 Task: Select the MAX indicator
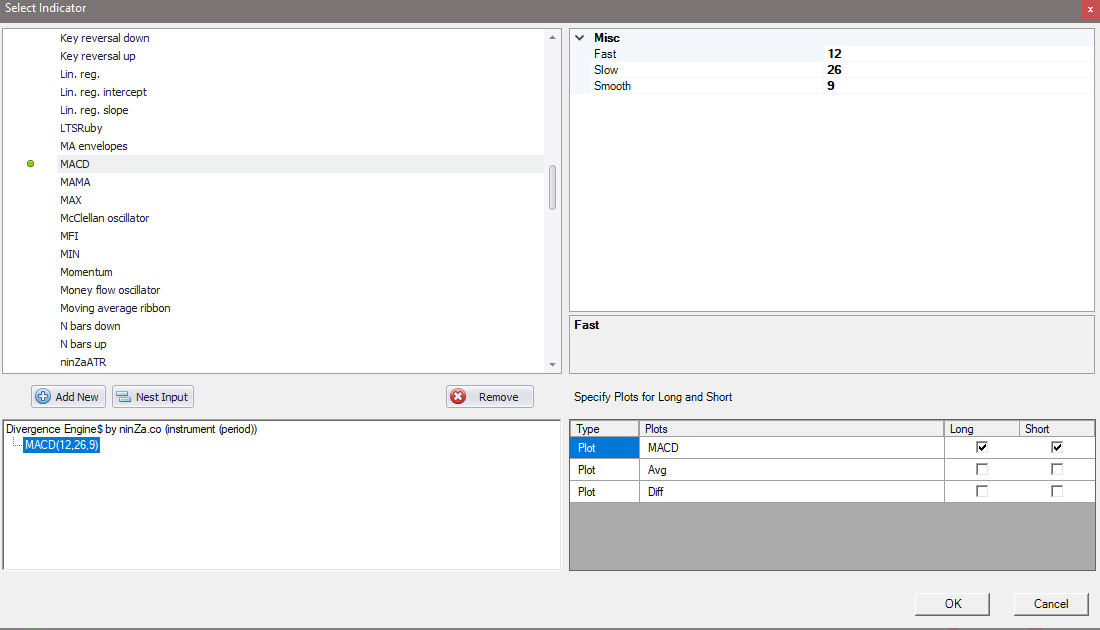point(71,200)
